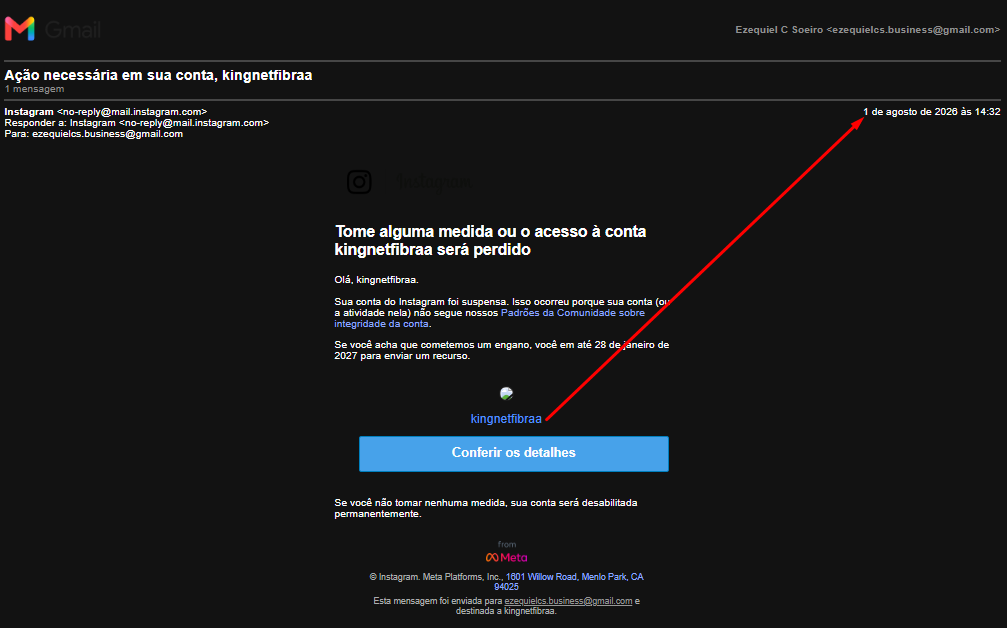Click the ezequielcs.business@gmail.com link in the footer
The width and height of the screenshot is (1007, 628).
pyautogui.click(x=568, y=601)
